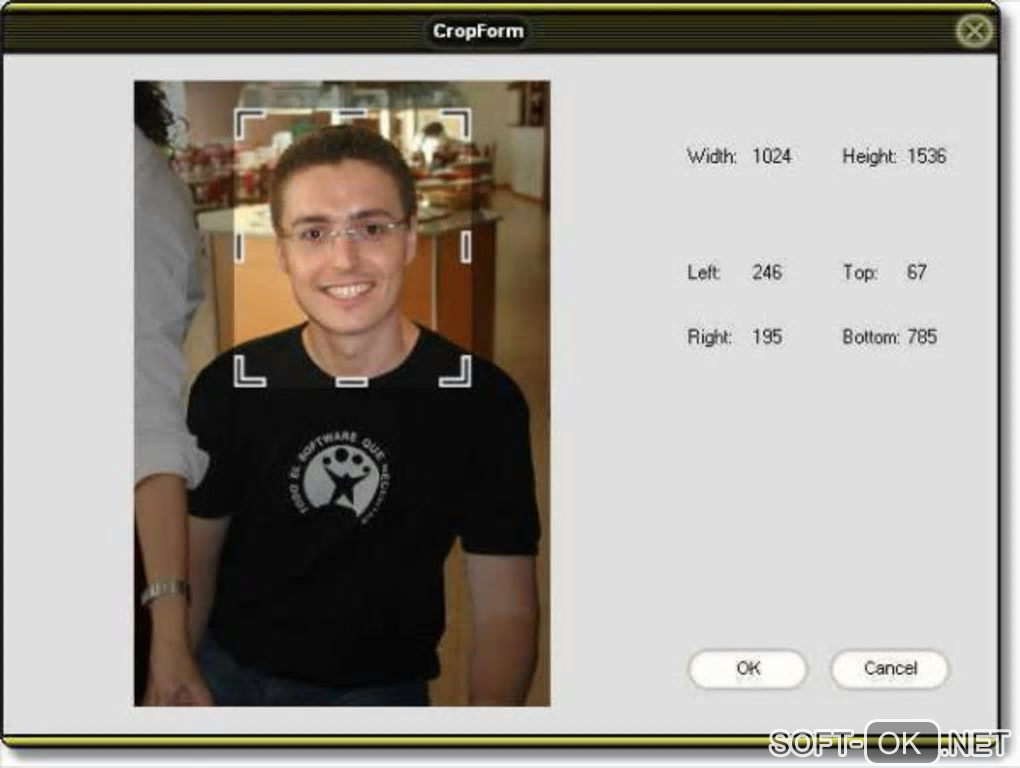The height and width of the screenshot is (768, 1020).
Task: Grab the bottom-left crop corner handle
Action: tap(249, 371)
